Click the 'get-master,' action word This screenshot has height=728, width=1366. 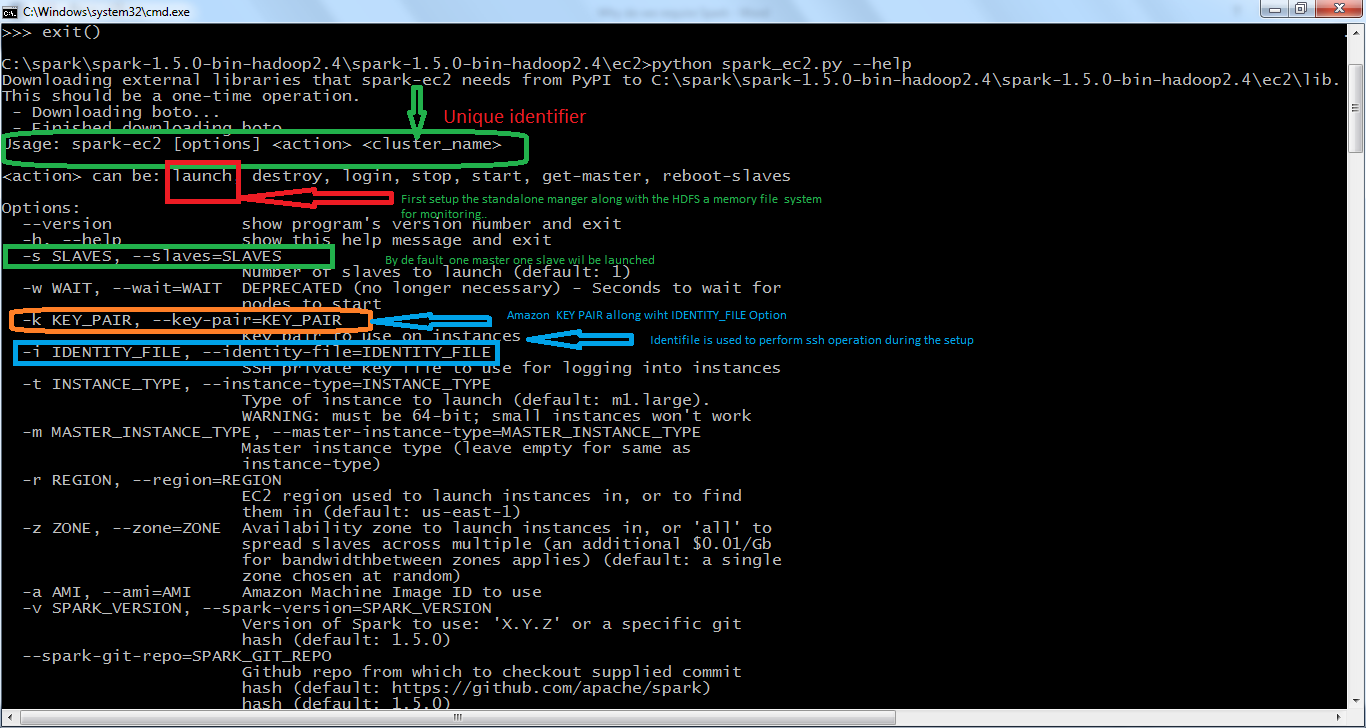(596, 176)
